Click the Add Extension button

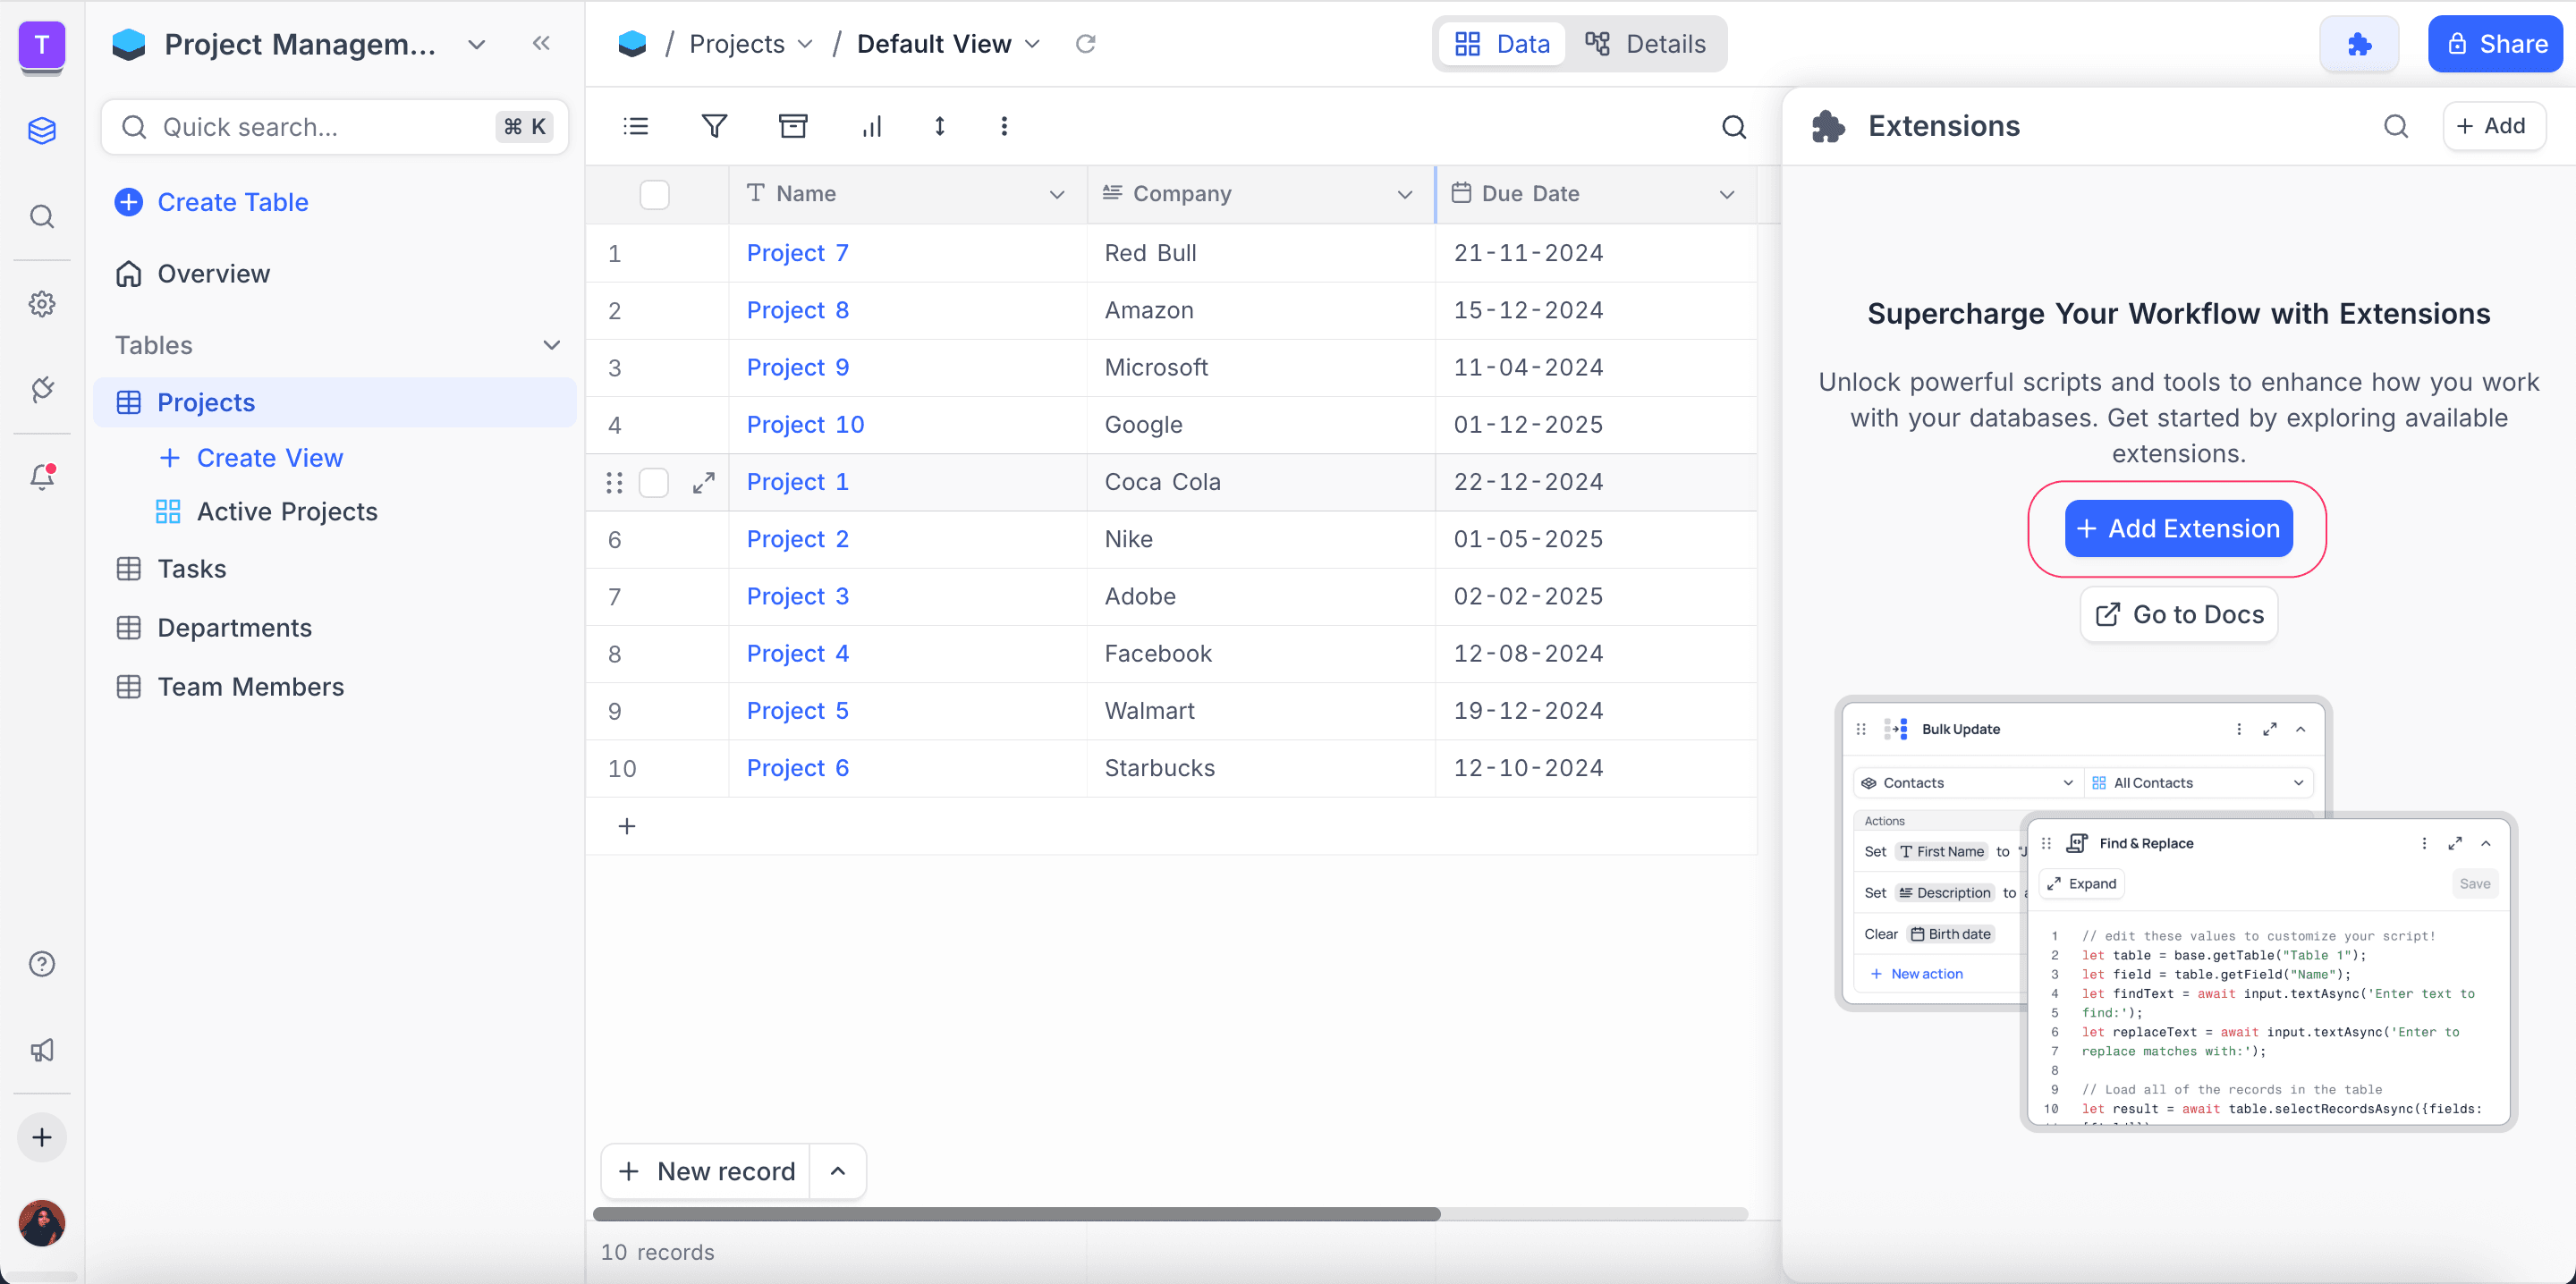coord(2178,528)
